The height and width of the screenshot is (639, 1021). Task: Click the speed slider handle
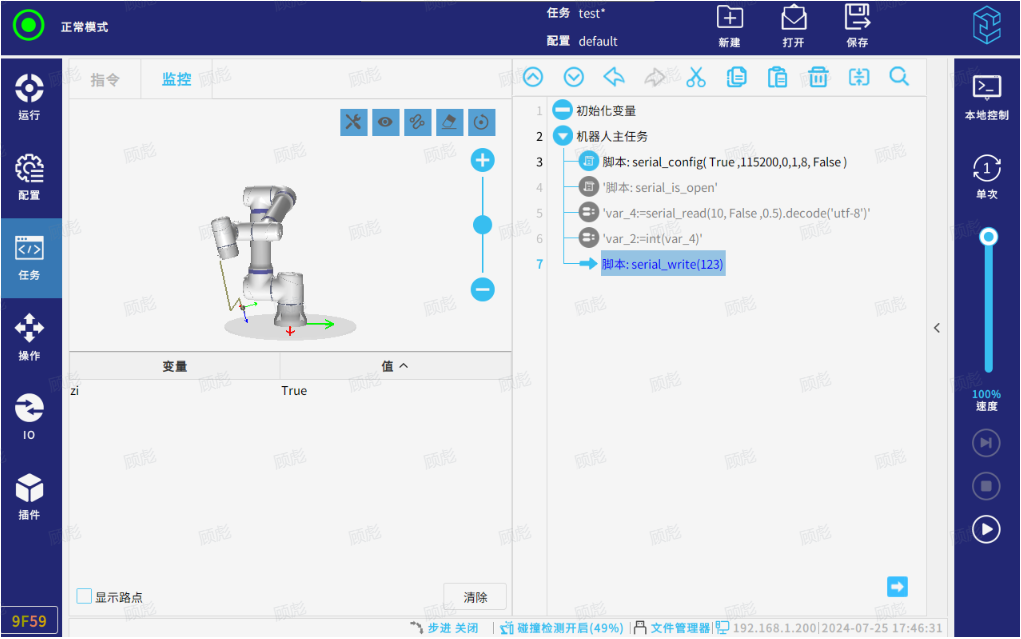[988, 237]
